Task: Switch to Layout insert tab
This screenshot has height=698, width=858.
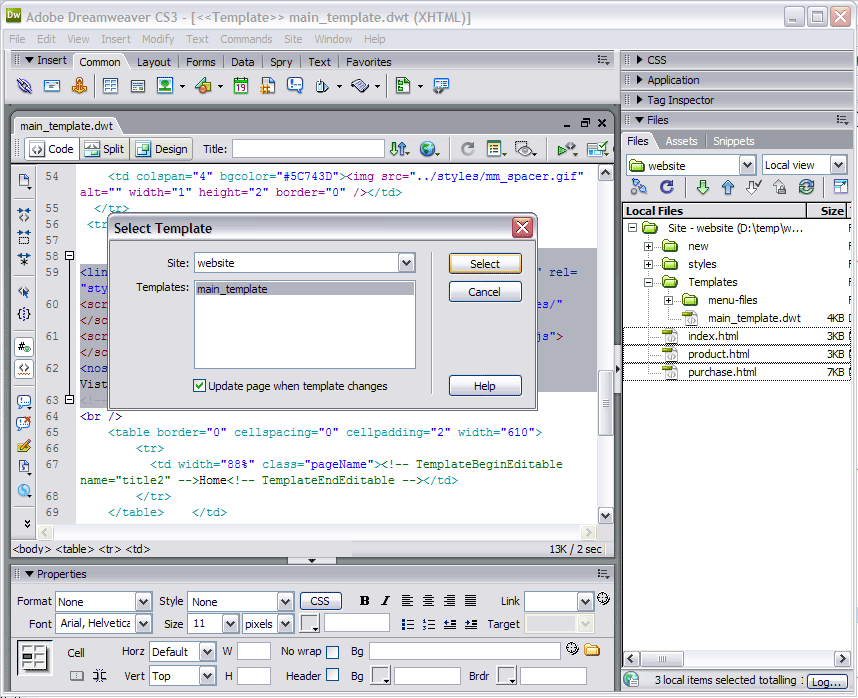Action: point(154,62)
